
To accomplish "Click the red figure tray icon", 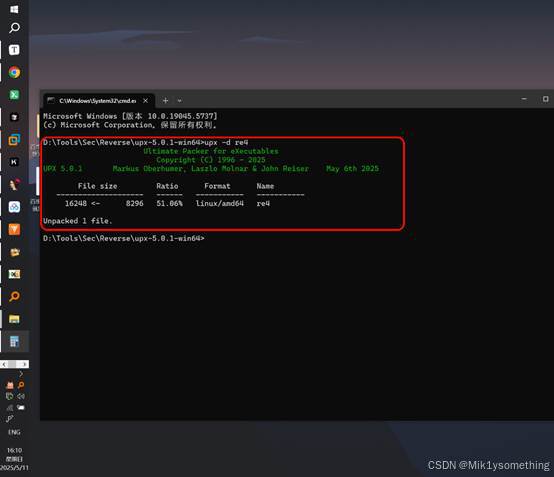I will pyautogui.click(x=10, y=385).
